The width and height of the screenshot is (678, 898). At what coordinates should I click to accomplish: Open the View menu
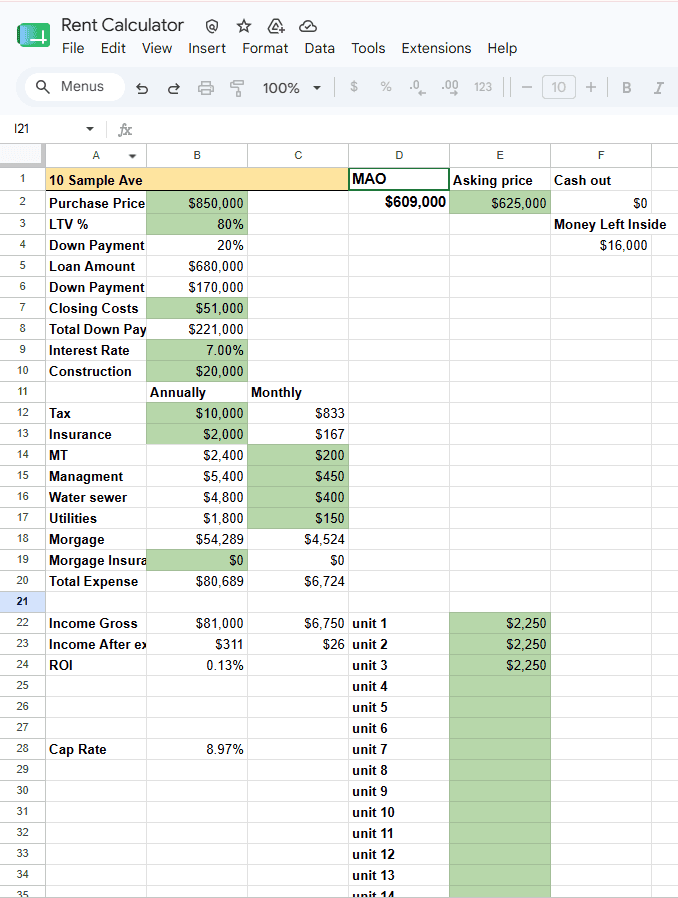[x=157, y=48]
